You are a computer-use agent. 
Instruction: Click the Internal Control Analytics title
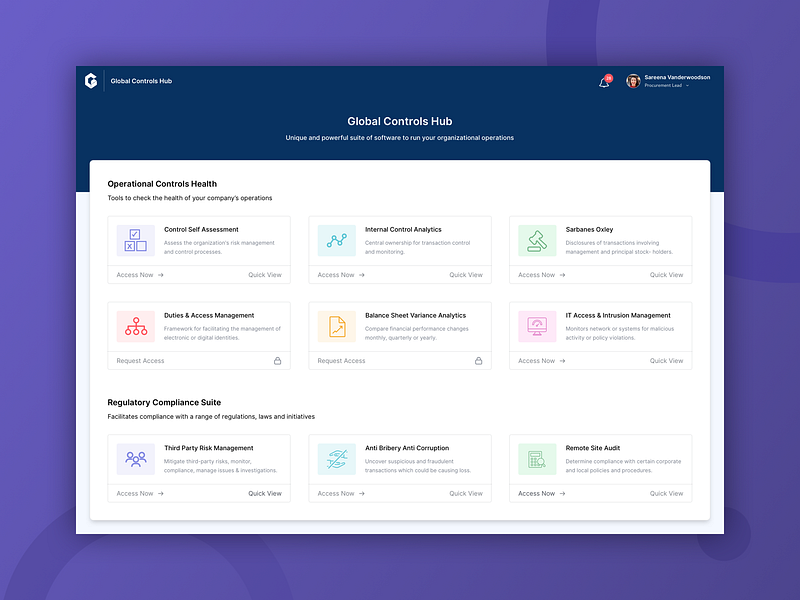click(x=403, y=230)
